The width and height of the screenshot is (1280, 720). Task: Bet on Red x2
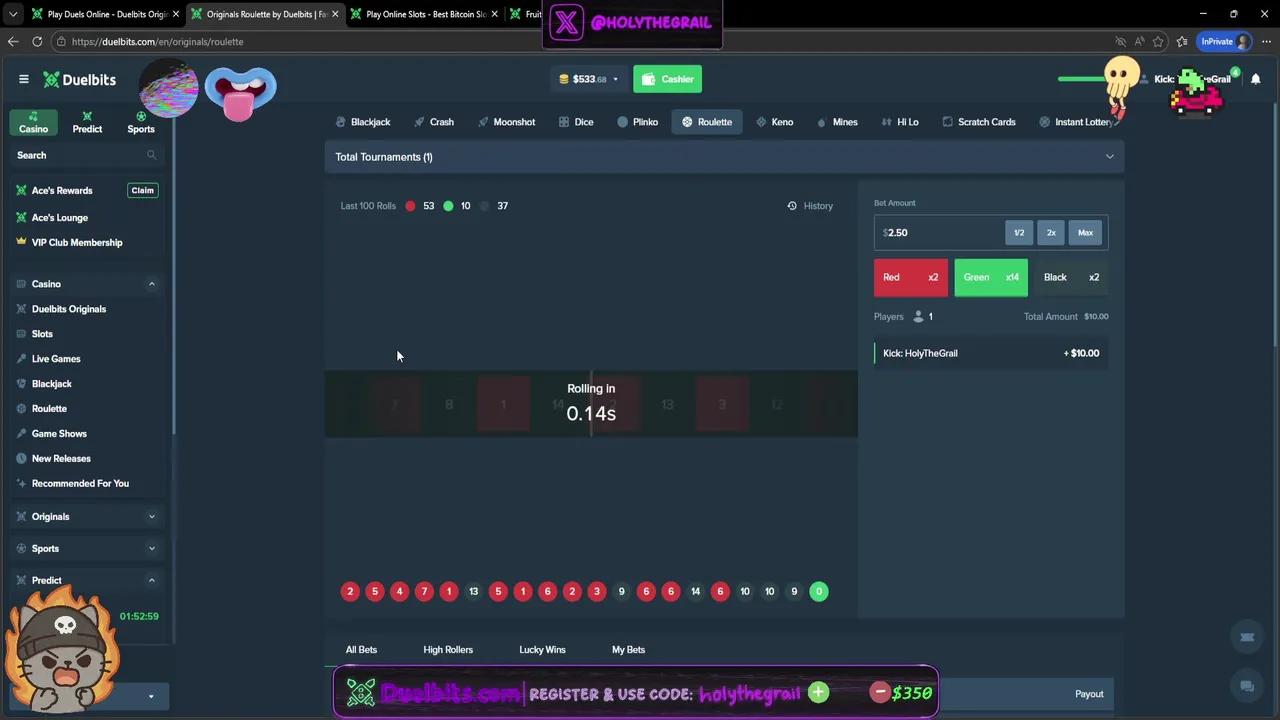[910, 277]
